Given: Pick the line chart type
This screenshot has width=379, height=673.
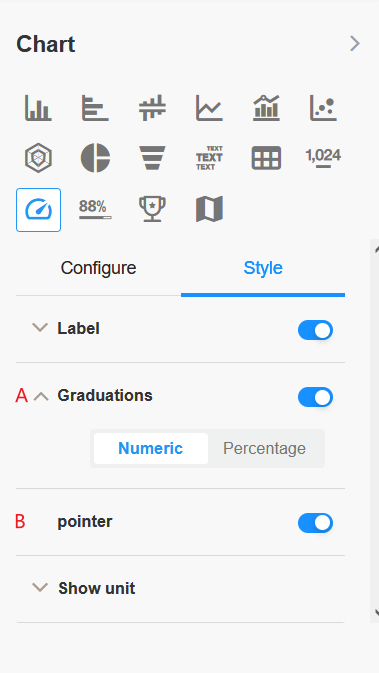Looking at the screenshot, I should tap(209, 108).
